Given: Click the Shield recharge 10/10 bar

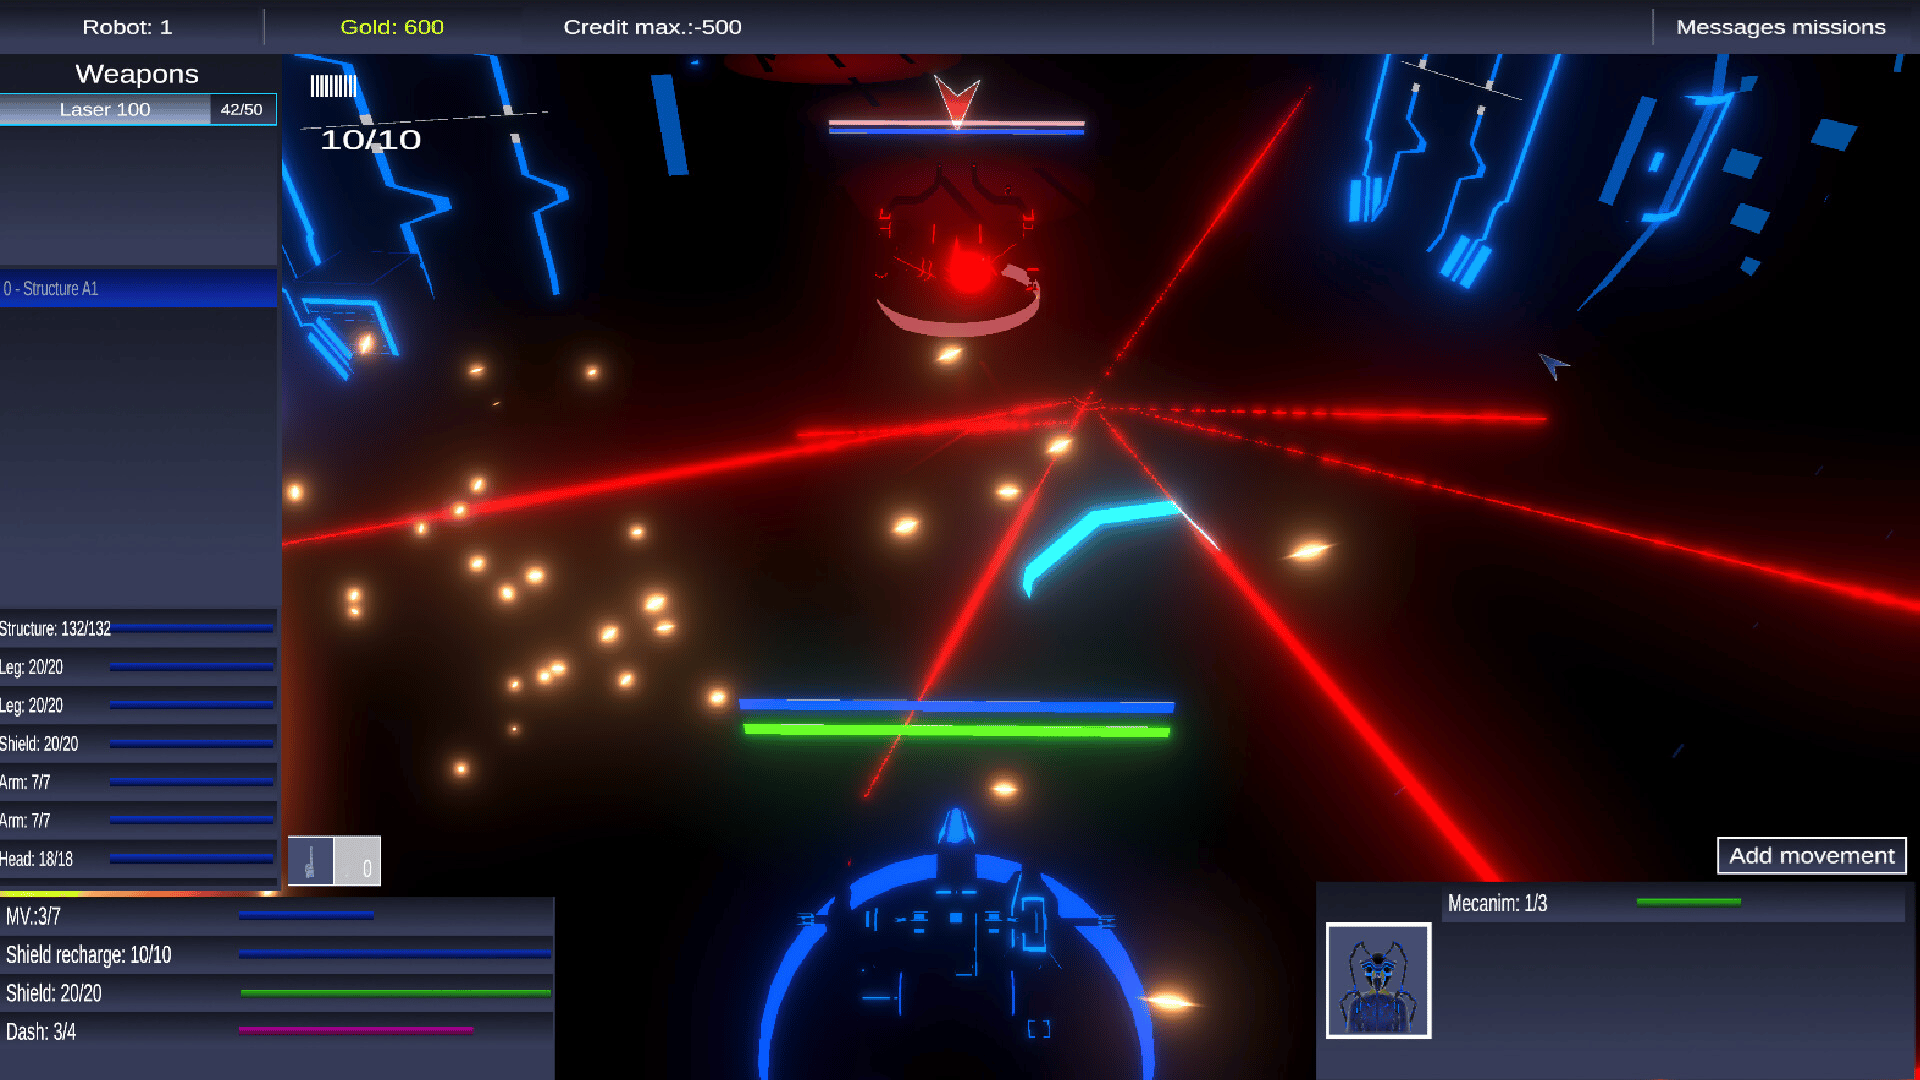Looking at the screenshot, I should pyautogui.click(x=394, y=954).
